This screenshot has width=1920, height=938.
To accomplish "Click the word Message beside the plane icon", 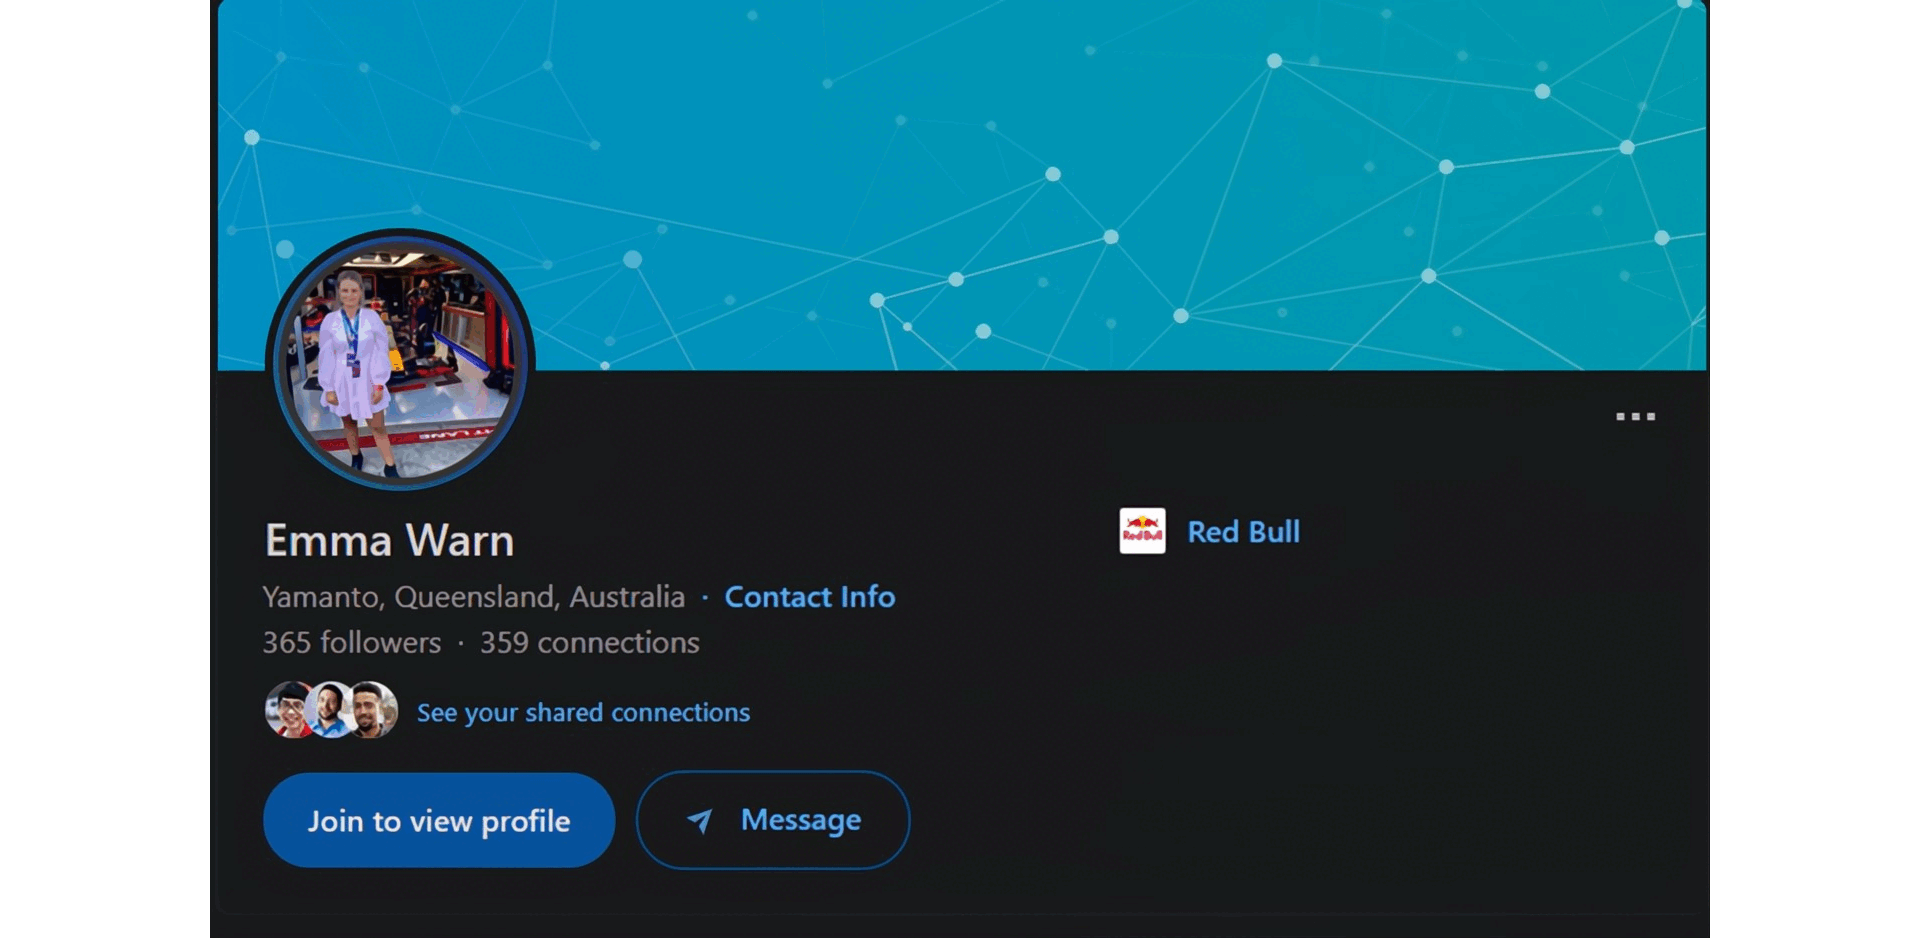I will tap(801, 820).
